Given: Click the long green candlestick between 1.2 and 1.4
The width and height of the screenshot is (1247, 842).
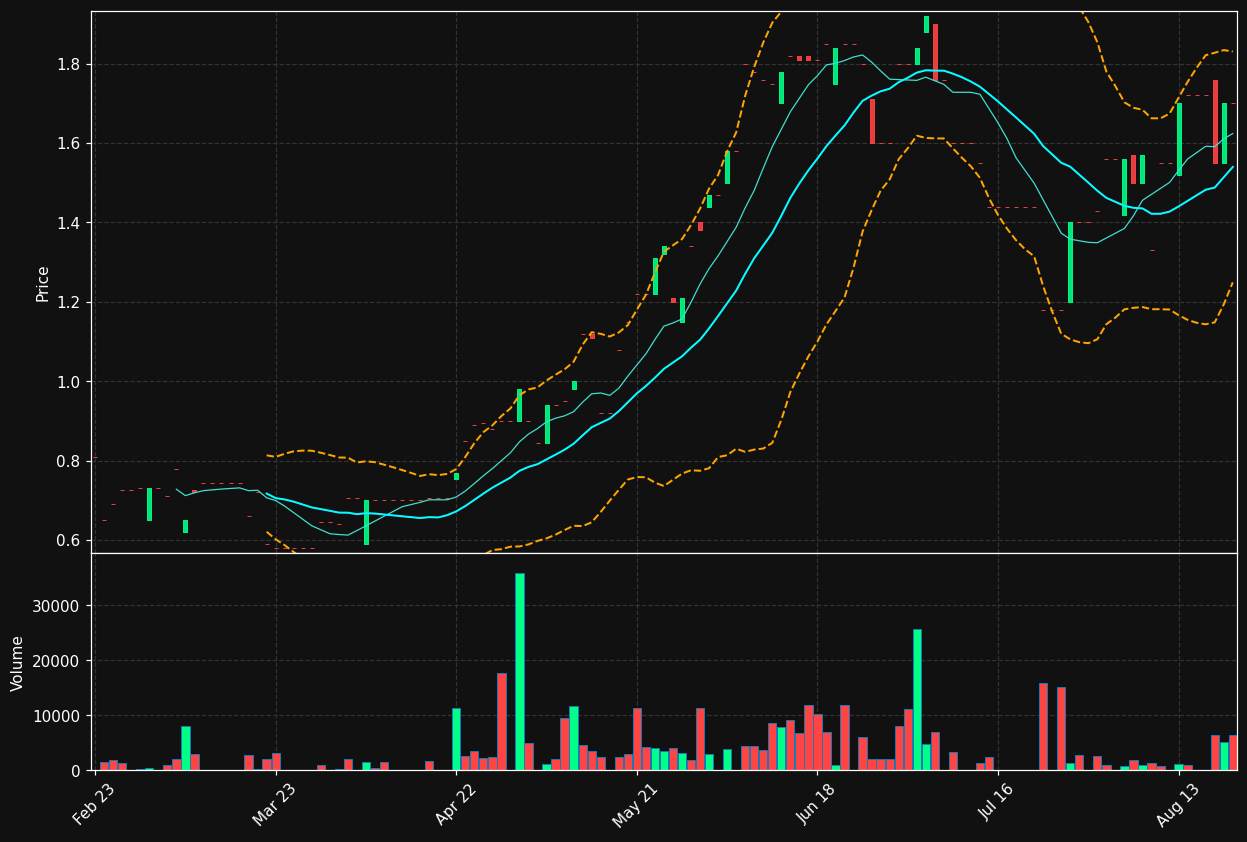Looking at the screenshot, I should point(1070,263).
